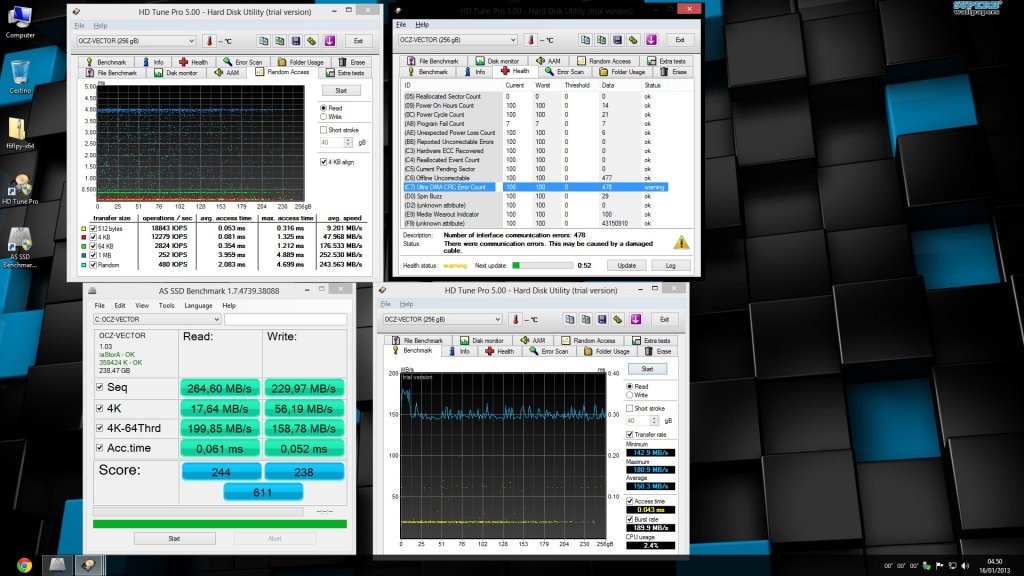1024x576 pixels.
Task: Switch to the File Benchmark tab in Random Access window
Action: [111, 73]
